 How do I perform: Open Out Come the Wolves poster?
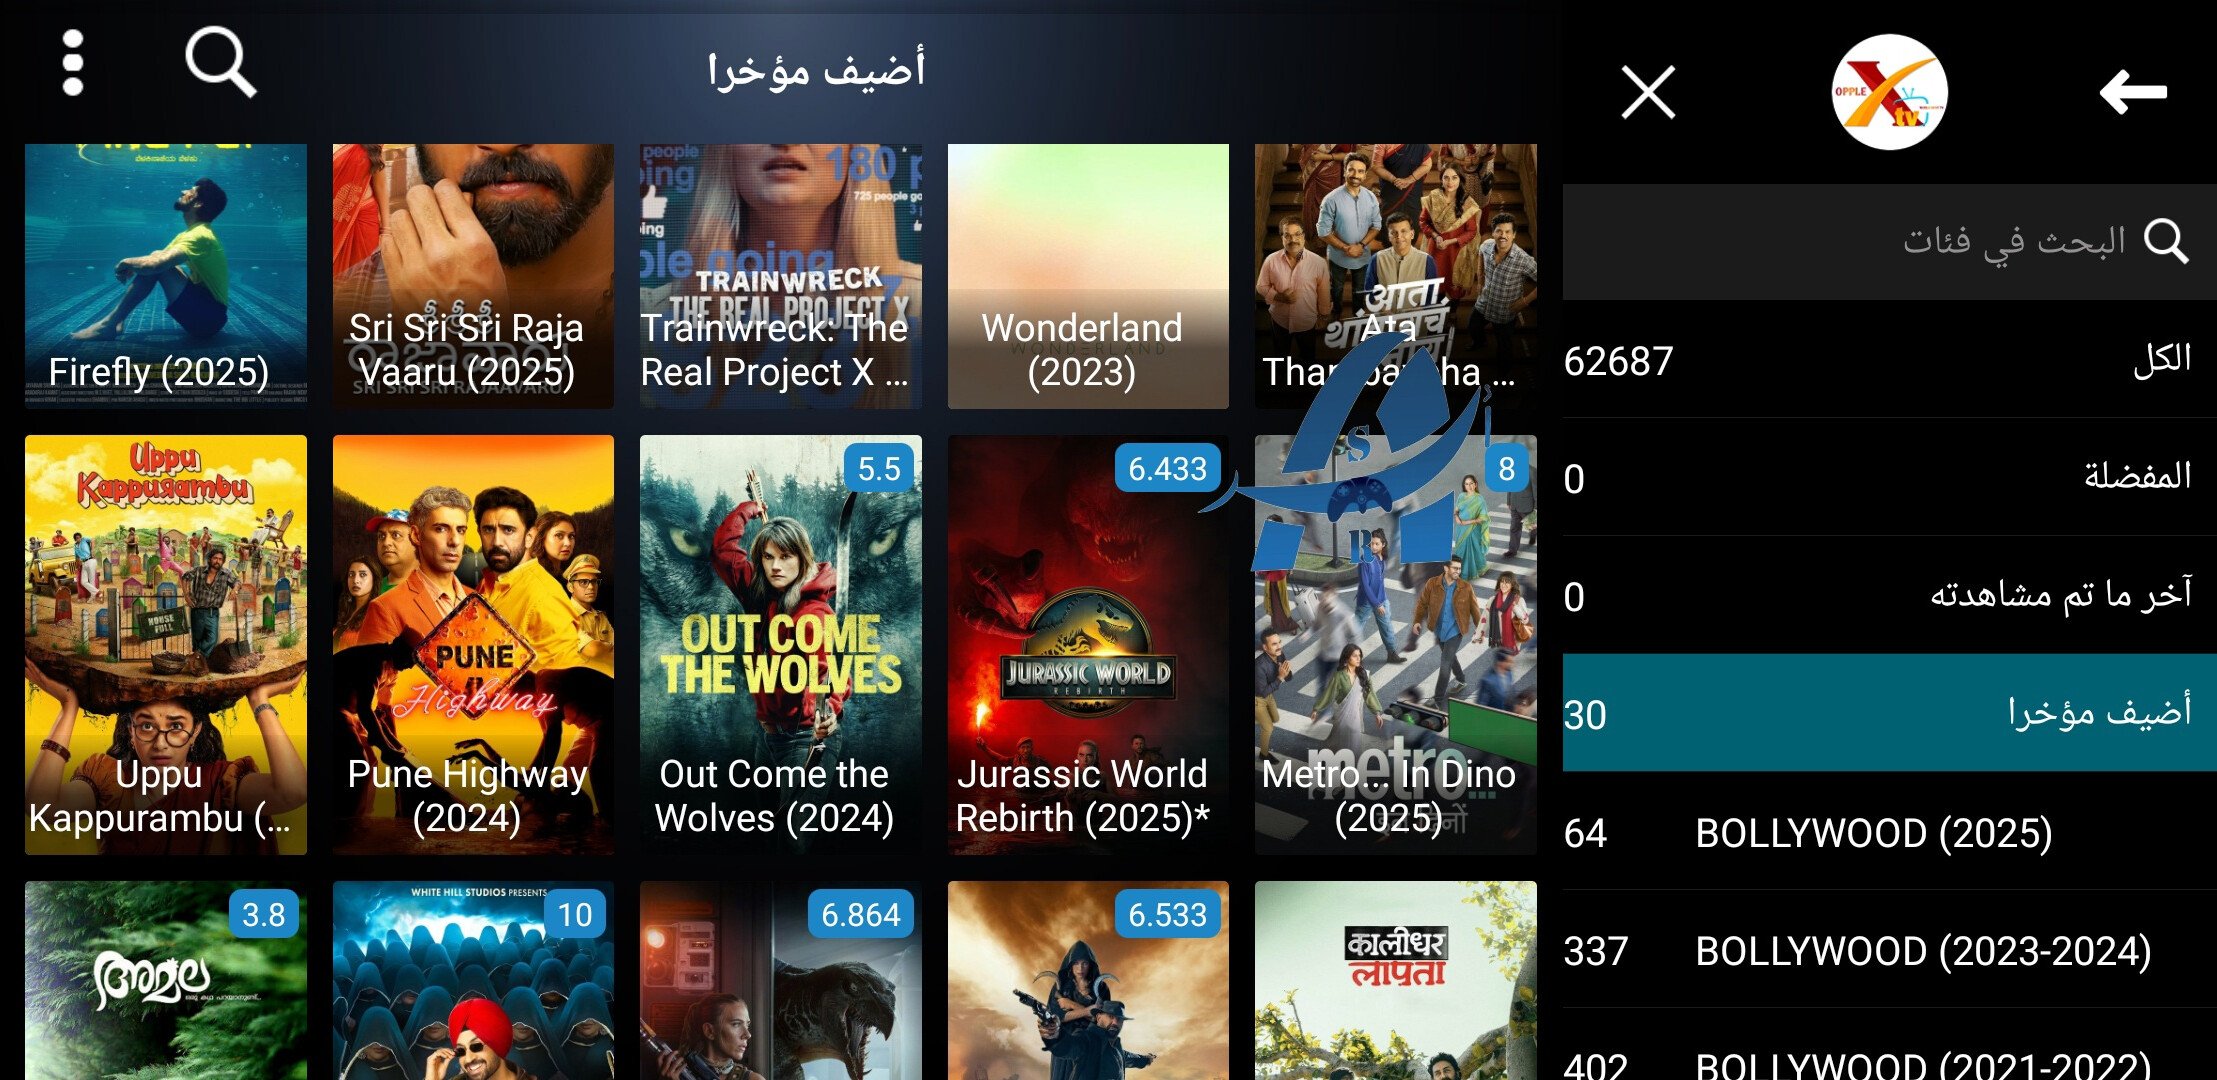pyautogui.click(x=780, y=644)
